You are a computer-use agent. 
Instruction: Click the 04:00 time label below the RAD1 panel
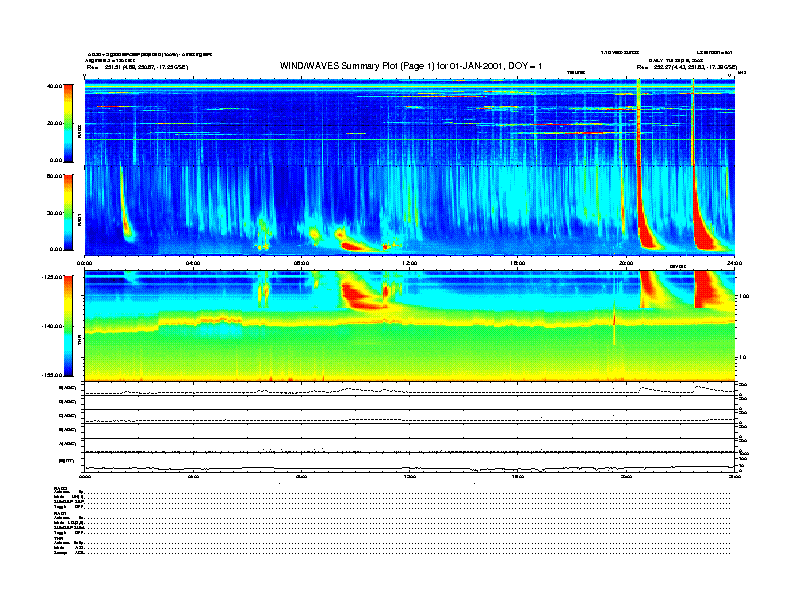point(193,263)
